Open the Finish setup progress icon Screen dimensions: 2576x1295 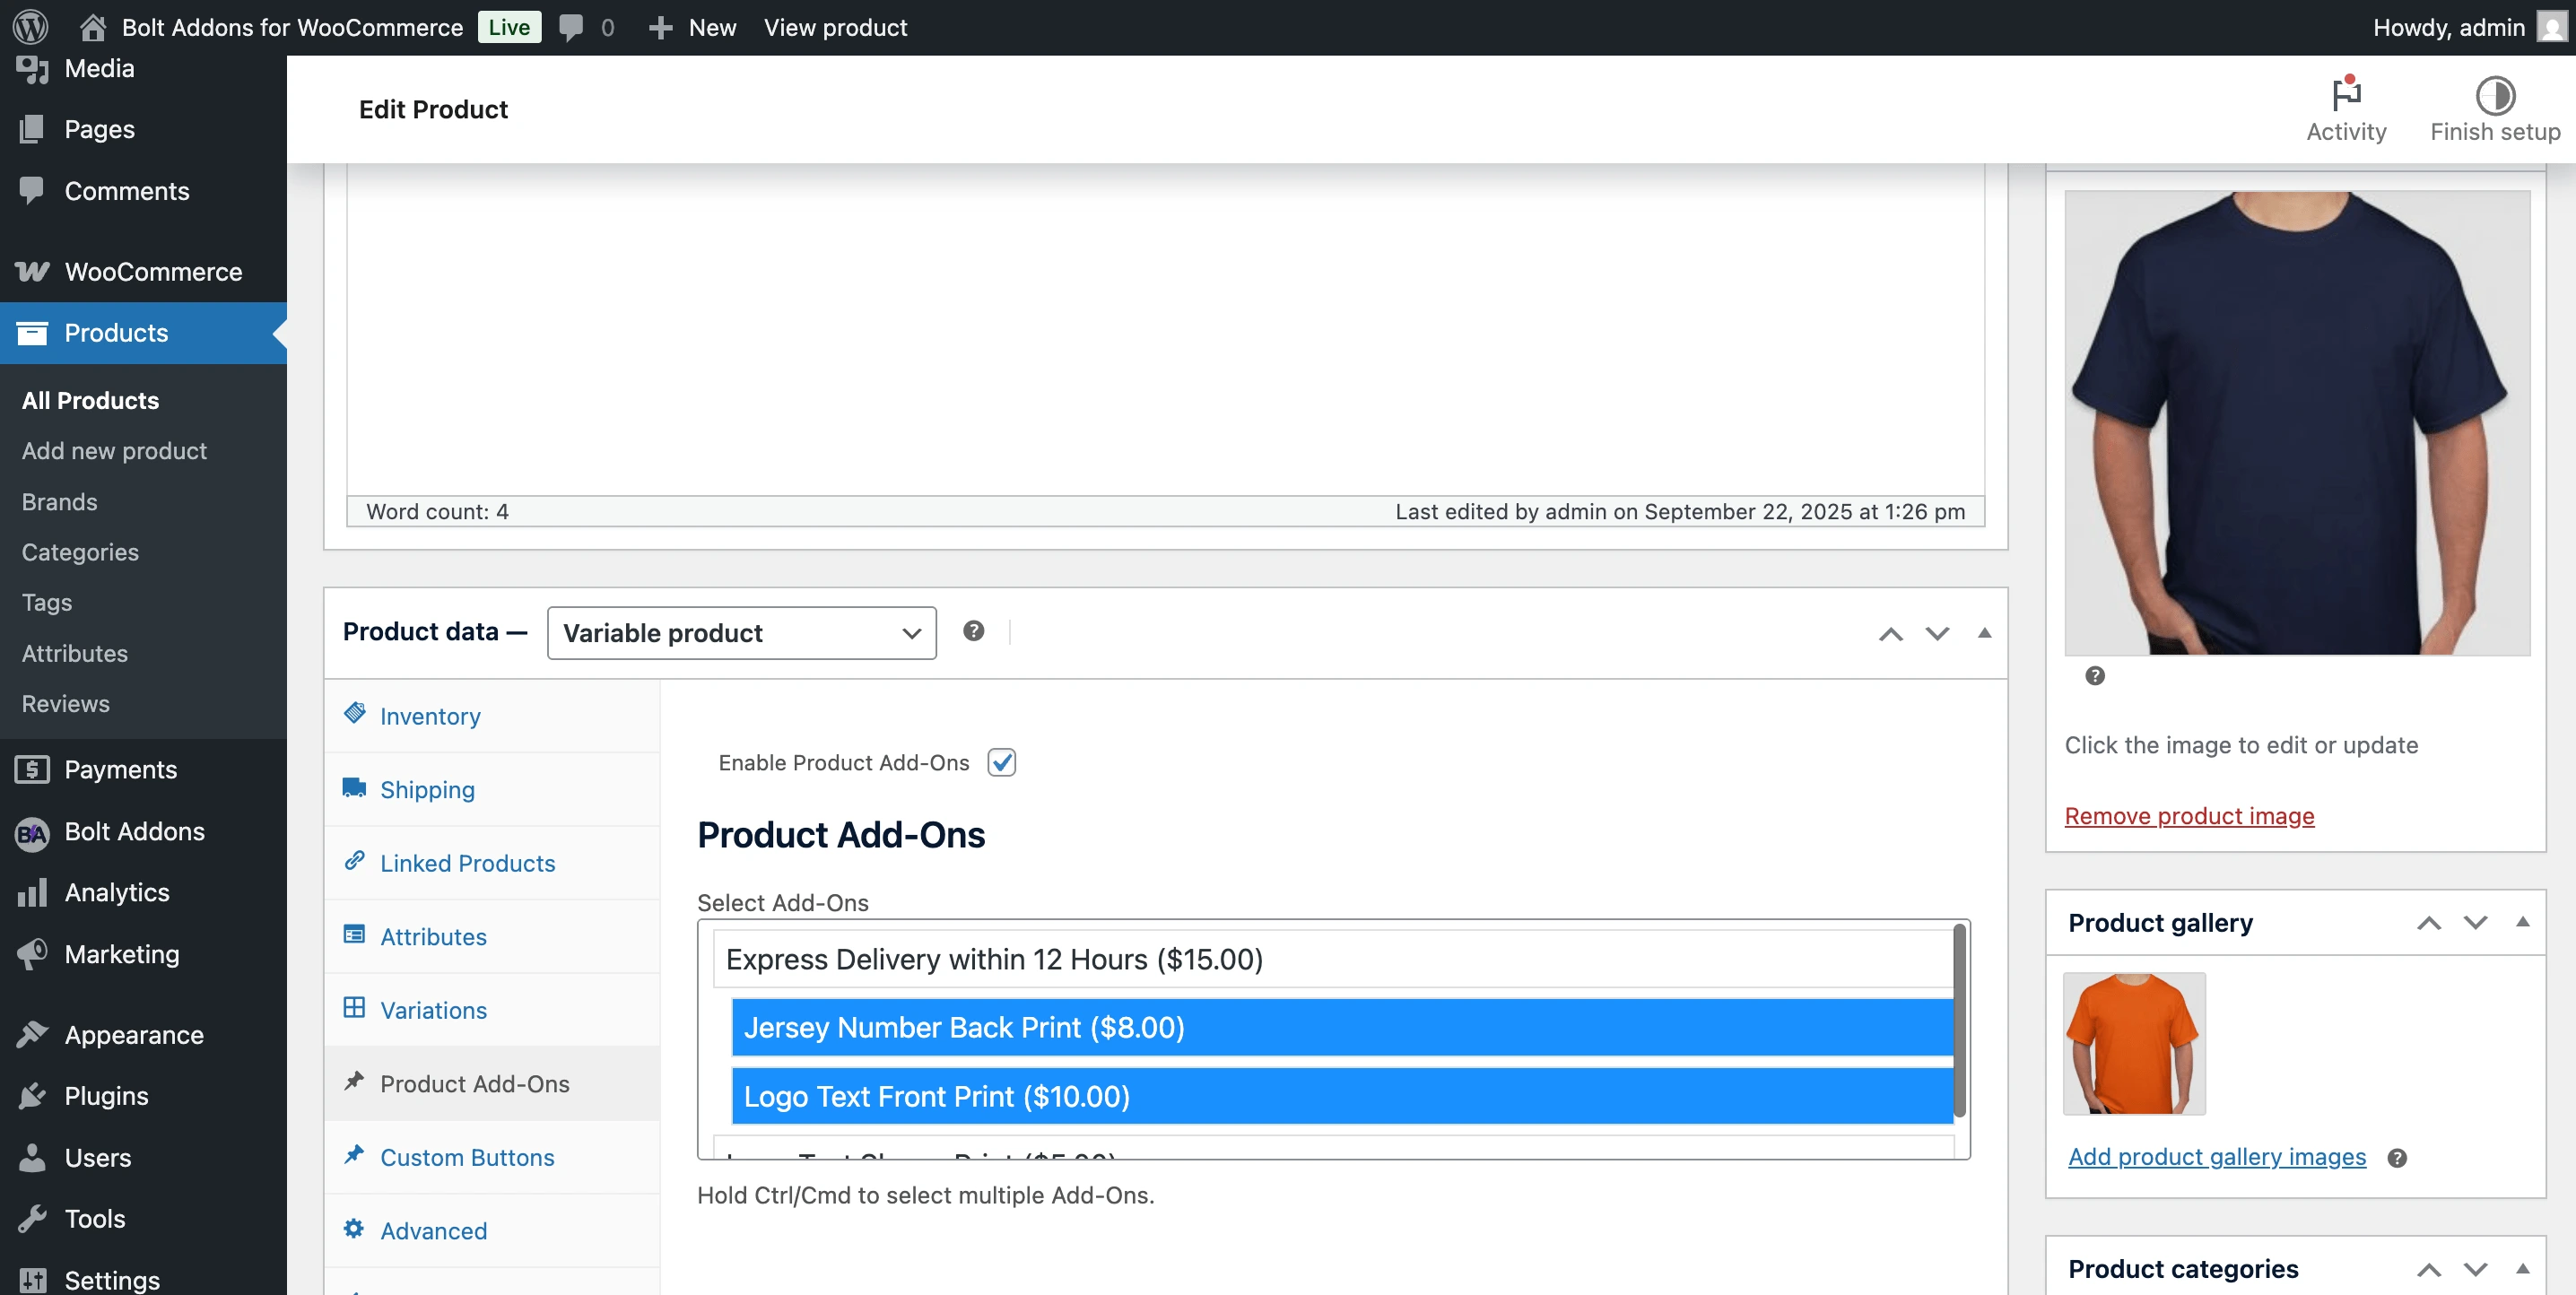pyautogui.click(x=2494, y=95)
